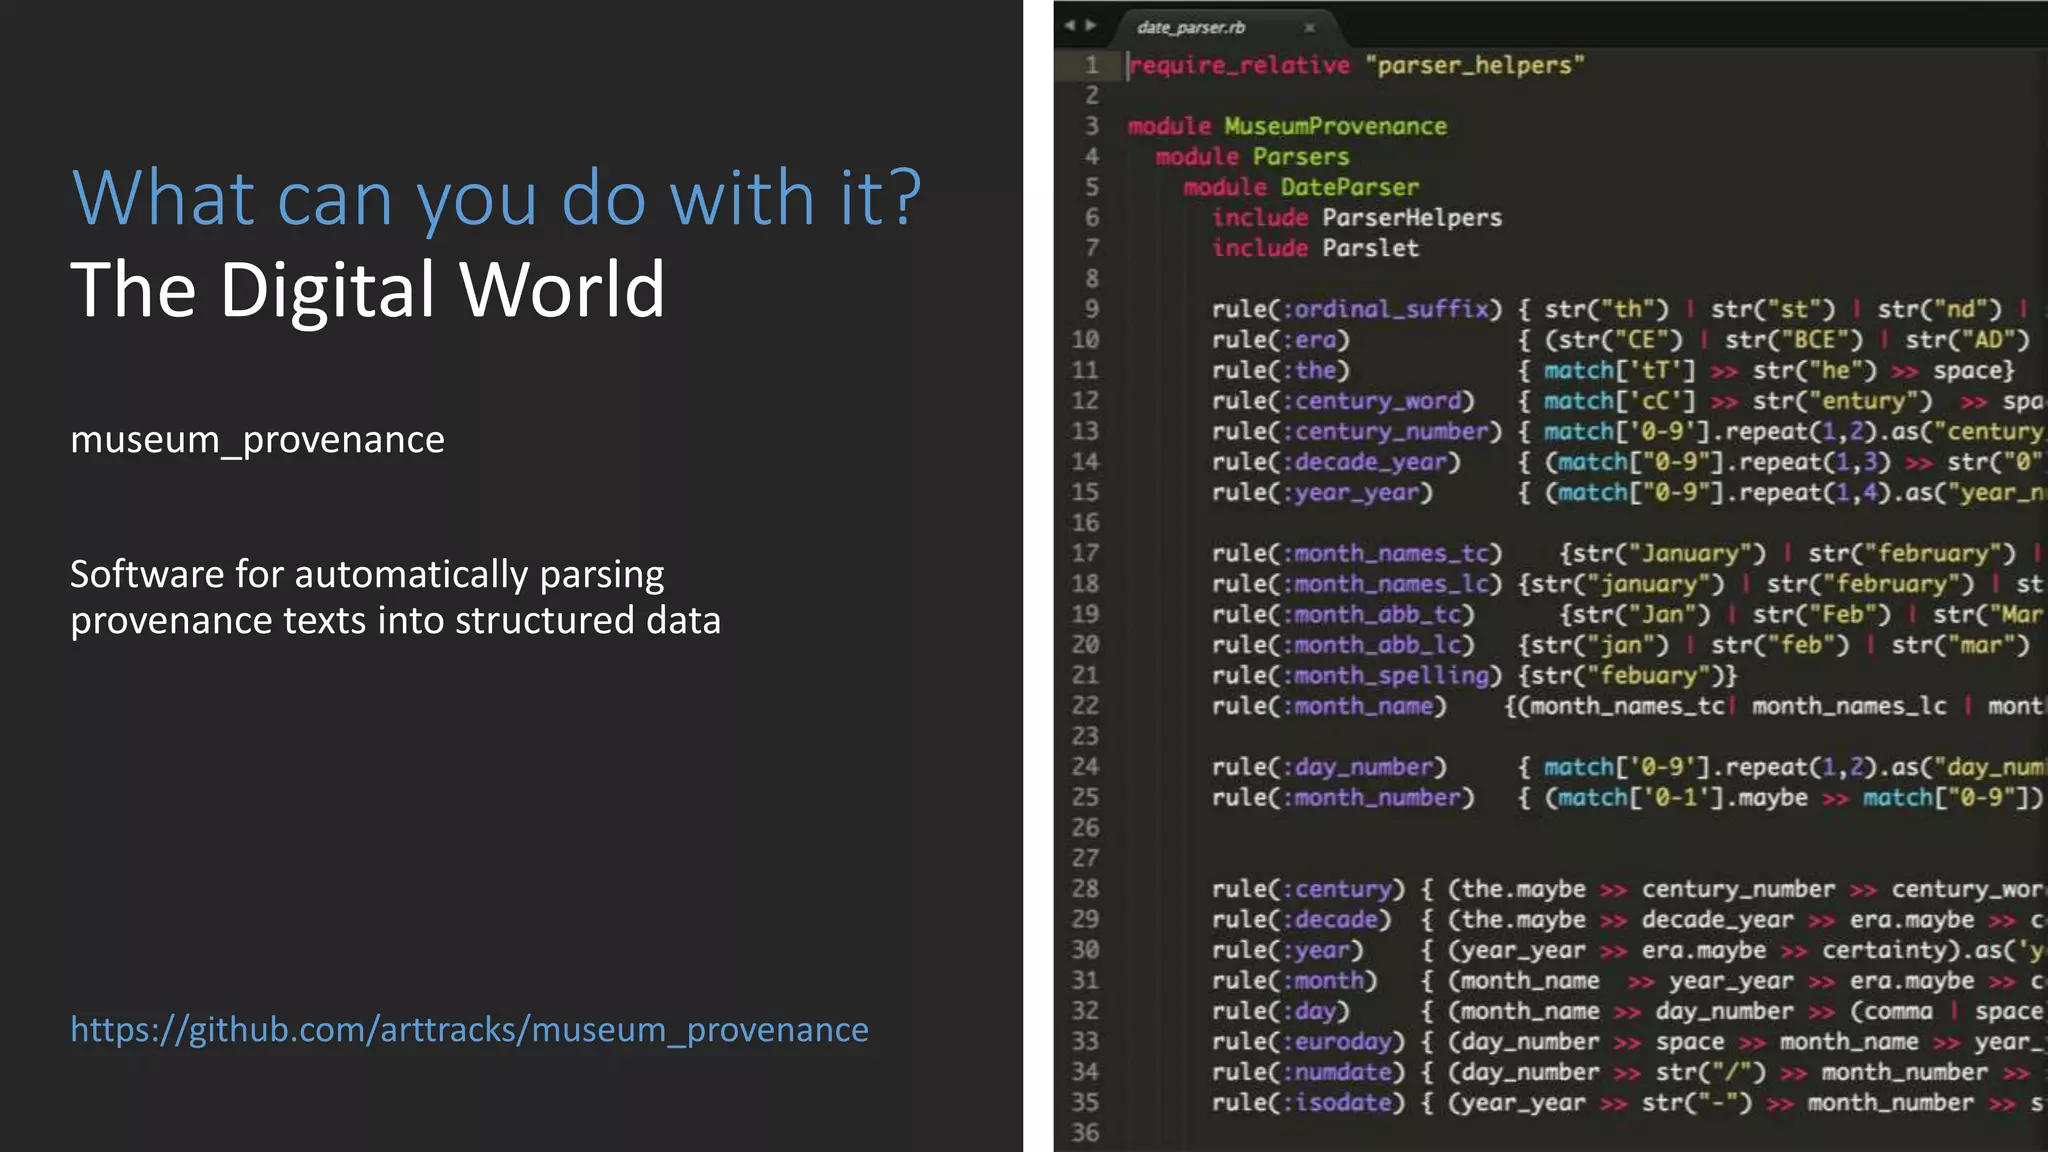2048x1152 pixels.
Task: Click 'include ParserHelpers' line
Action: click(1357, 218)
